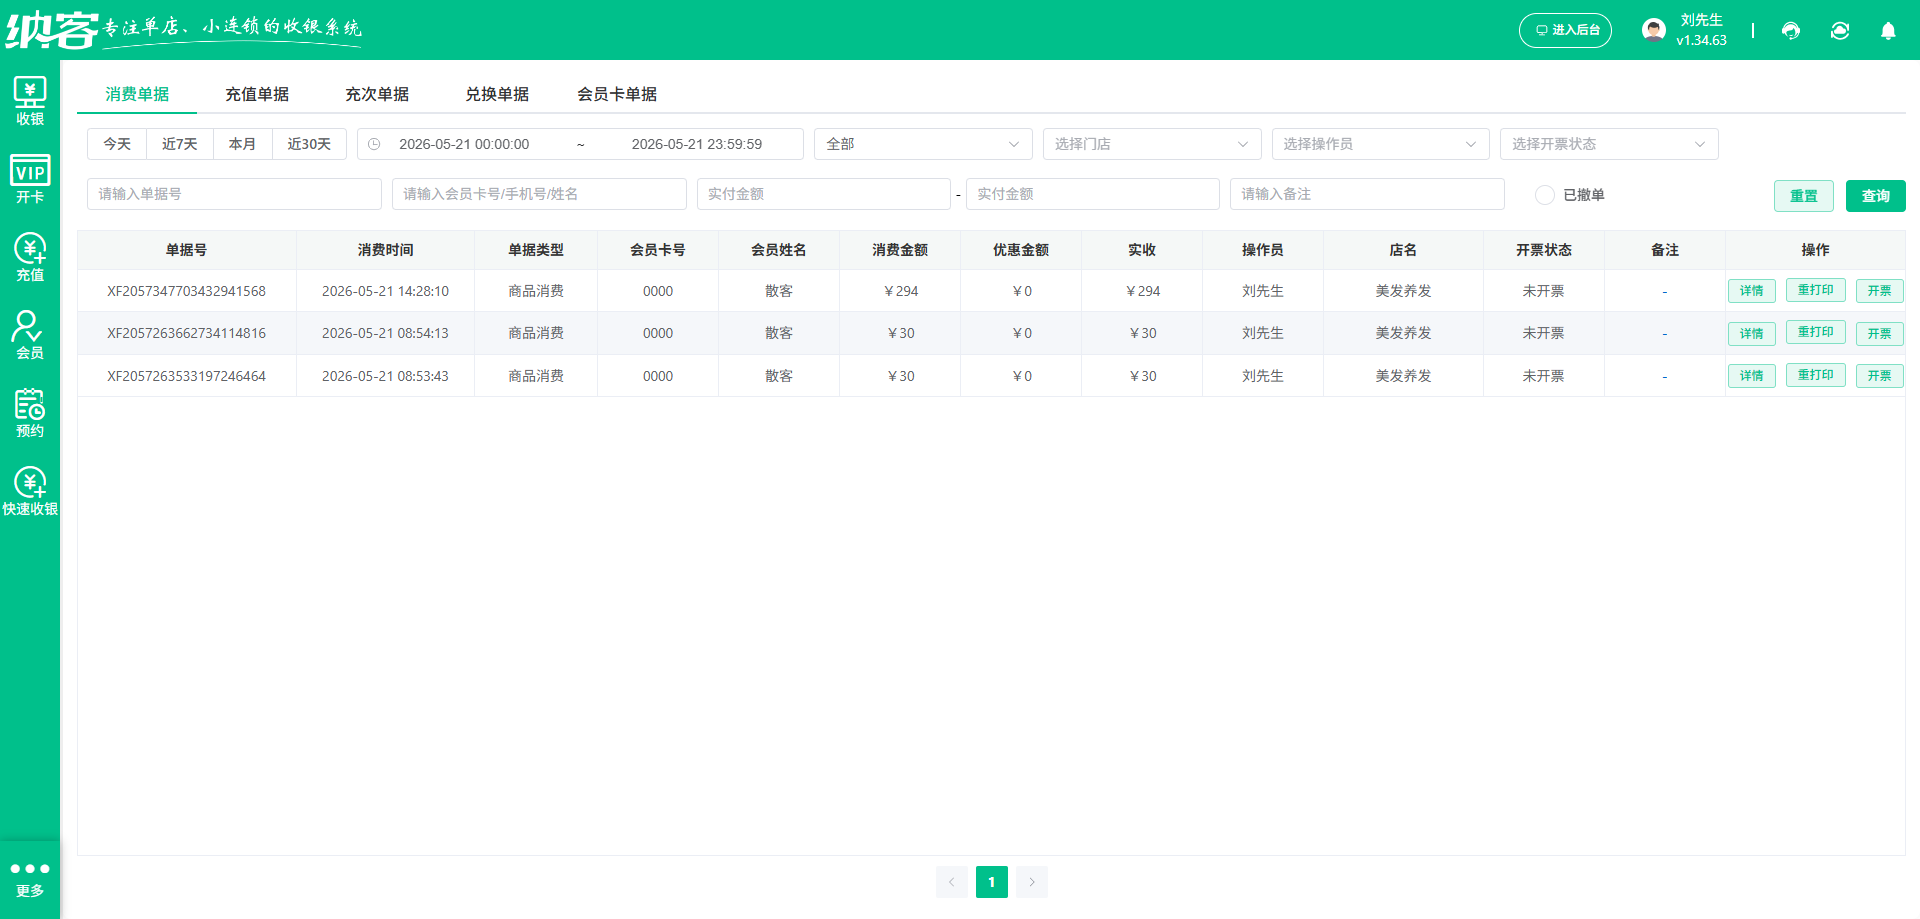This screenshot has height=919, width=1920.
Task: Switch to the 消费单据 tab
Action: click(x=137, y=94)
